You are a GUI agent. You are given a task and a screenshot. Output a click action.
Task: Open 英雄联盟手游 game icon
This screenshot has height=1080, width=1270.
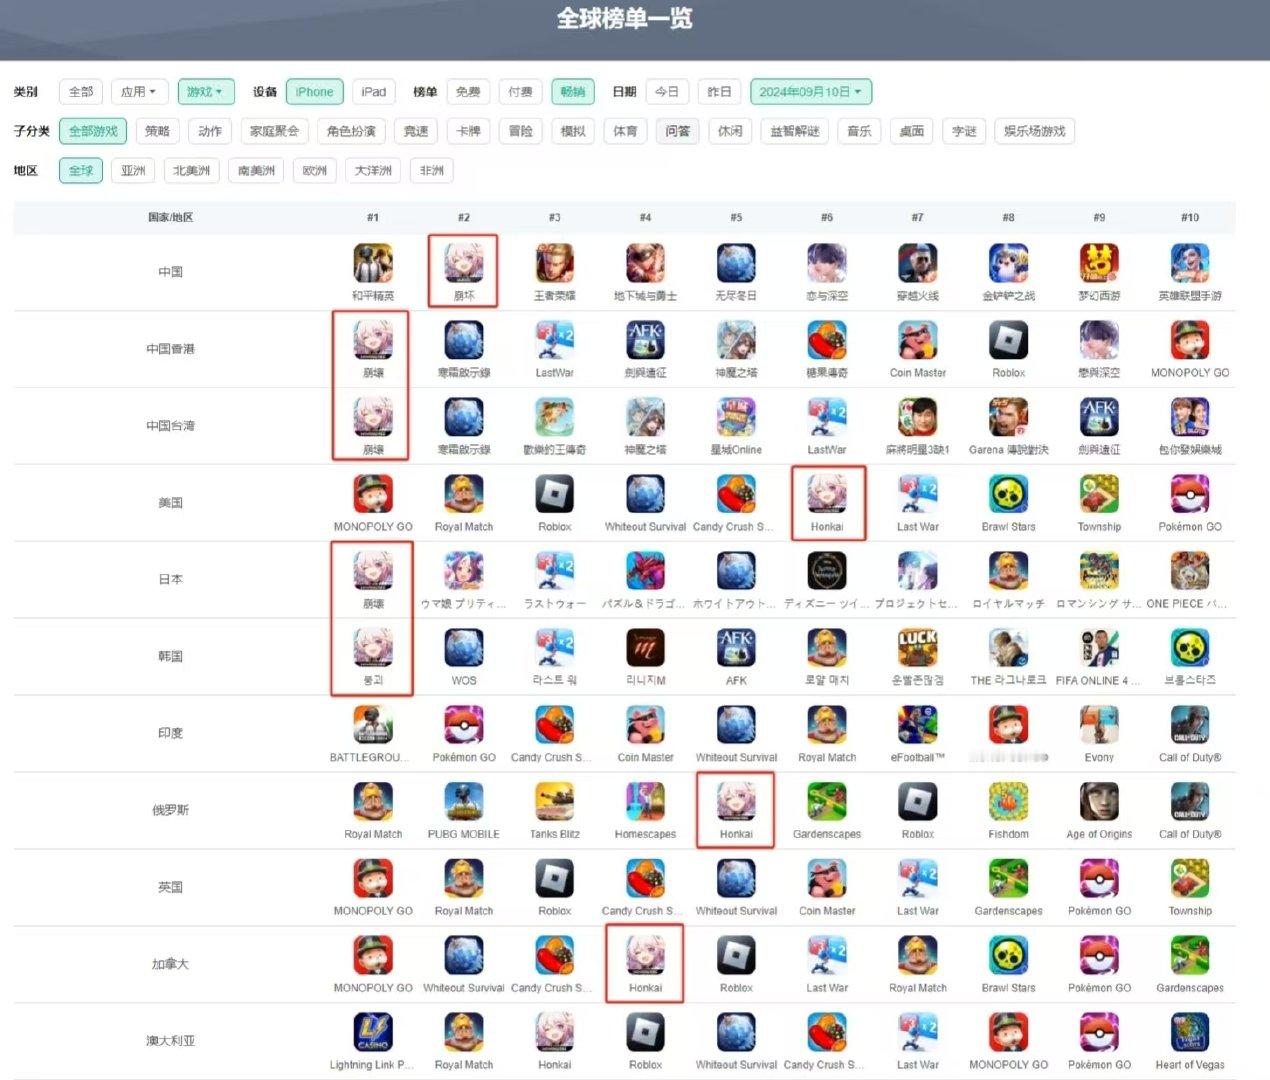tap(1190, 264)
